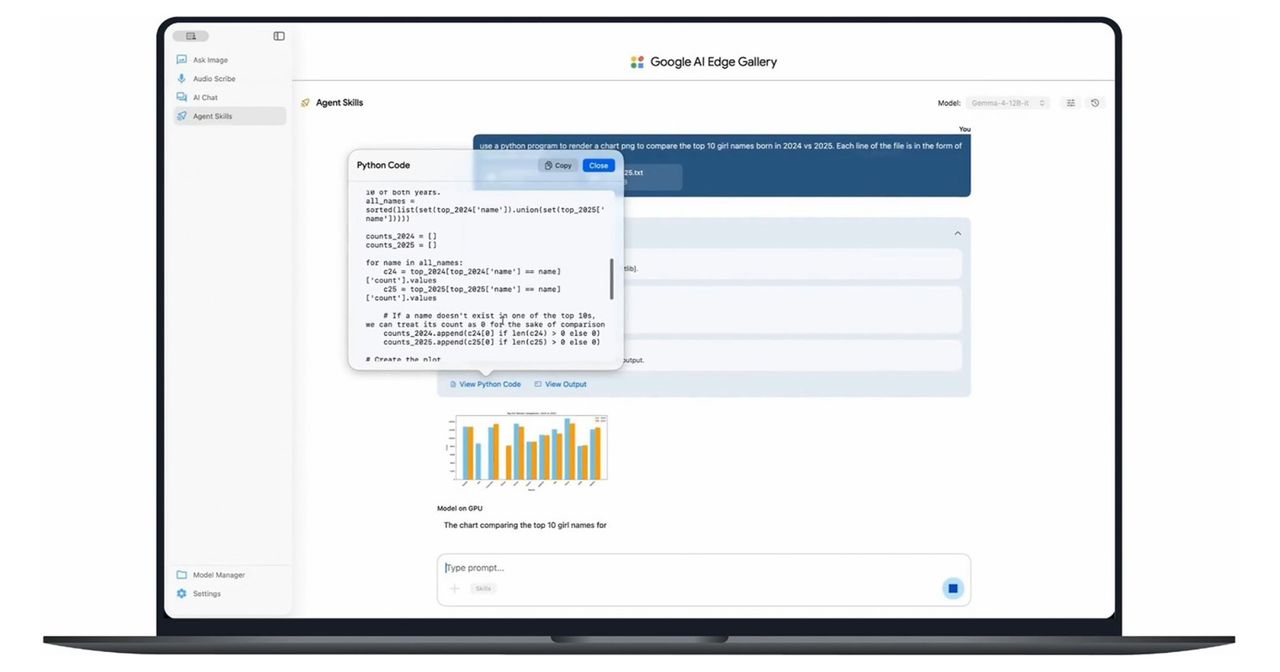Click the Skills chip below prompt
1280x672 pixels.
point(483,589)
